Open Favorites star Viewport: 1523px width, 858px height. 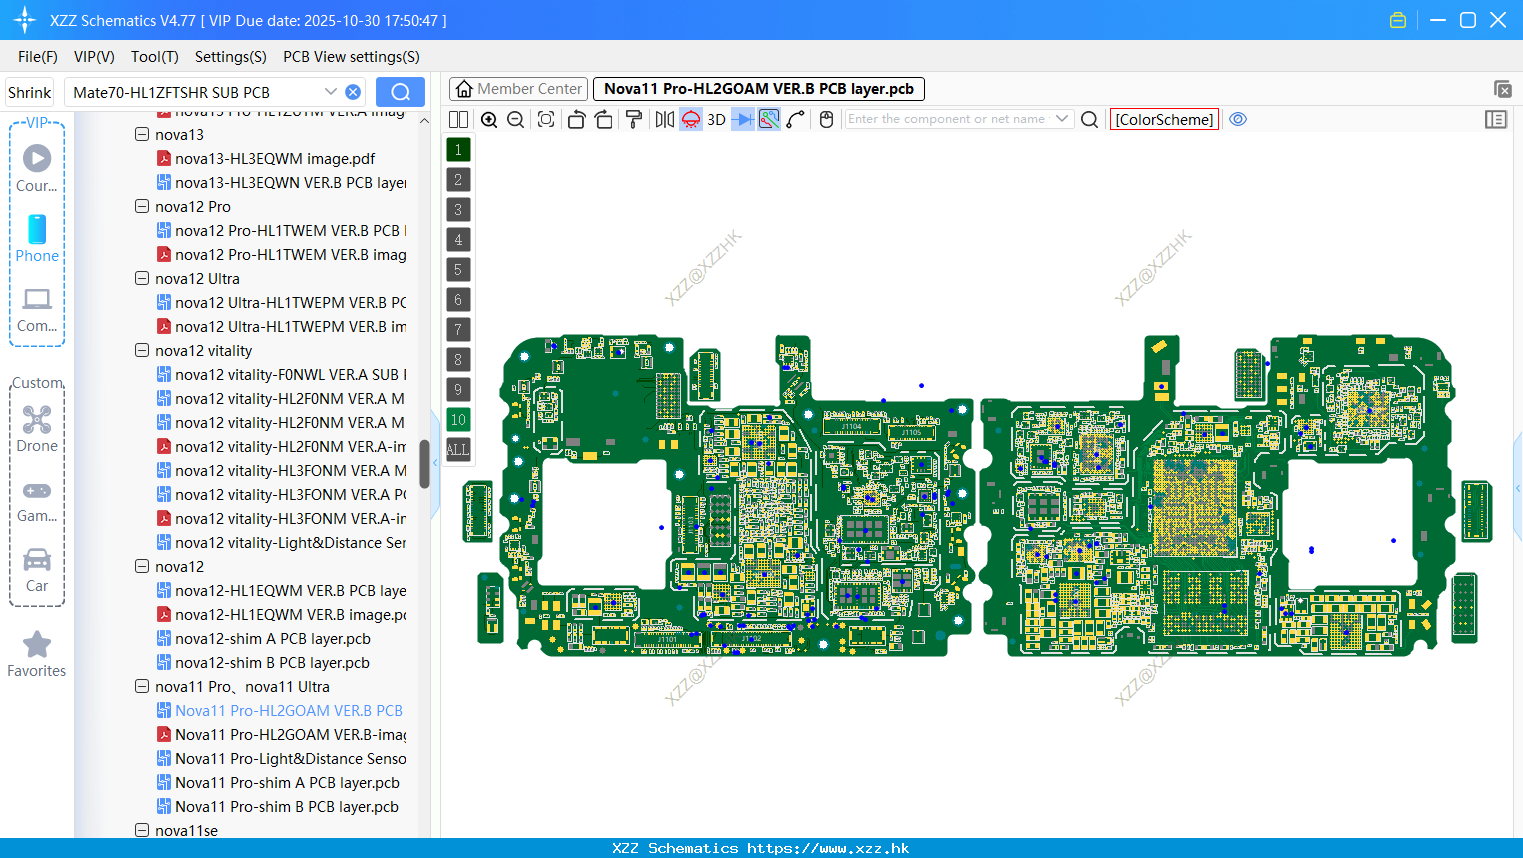37,654
